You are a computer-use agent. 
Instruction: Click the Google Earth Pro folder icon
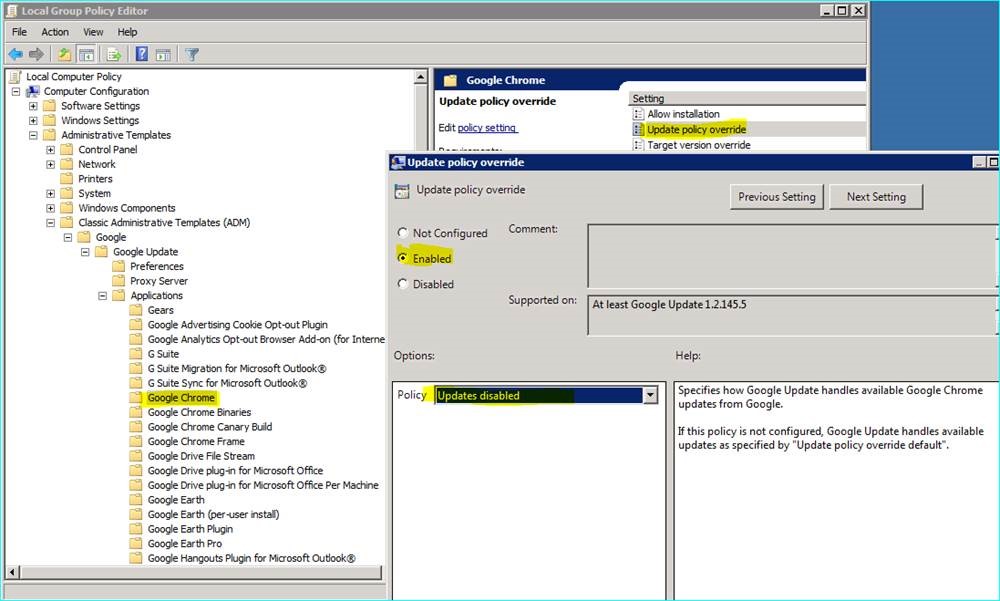(x=136, y=544)
